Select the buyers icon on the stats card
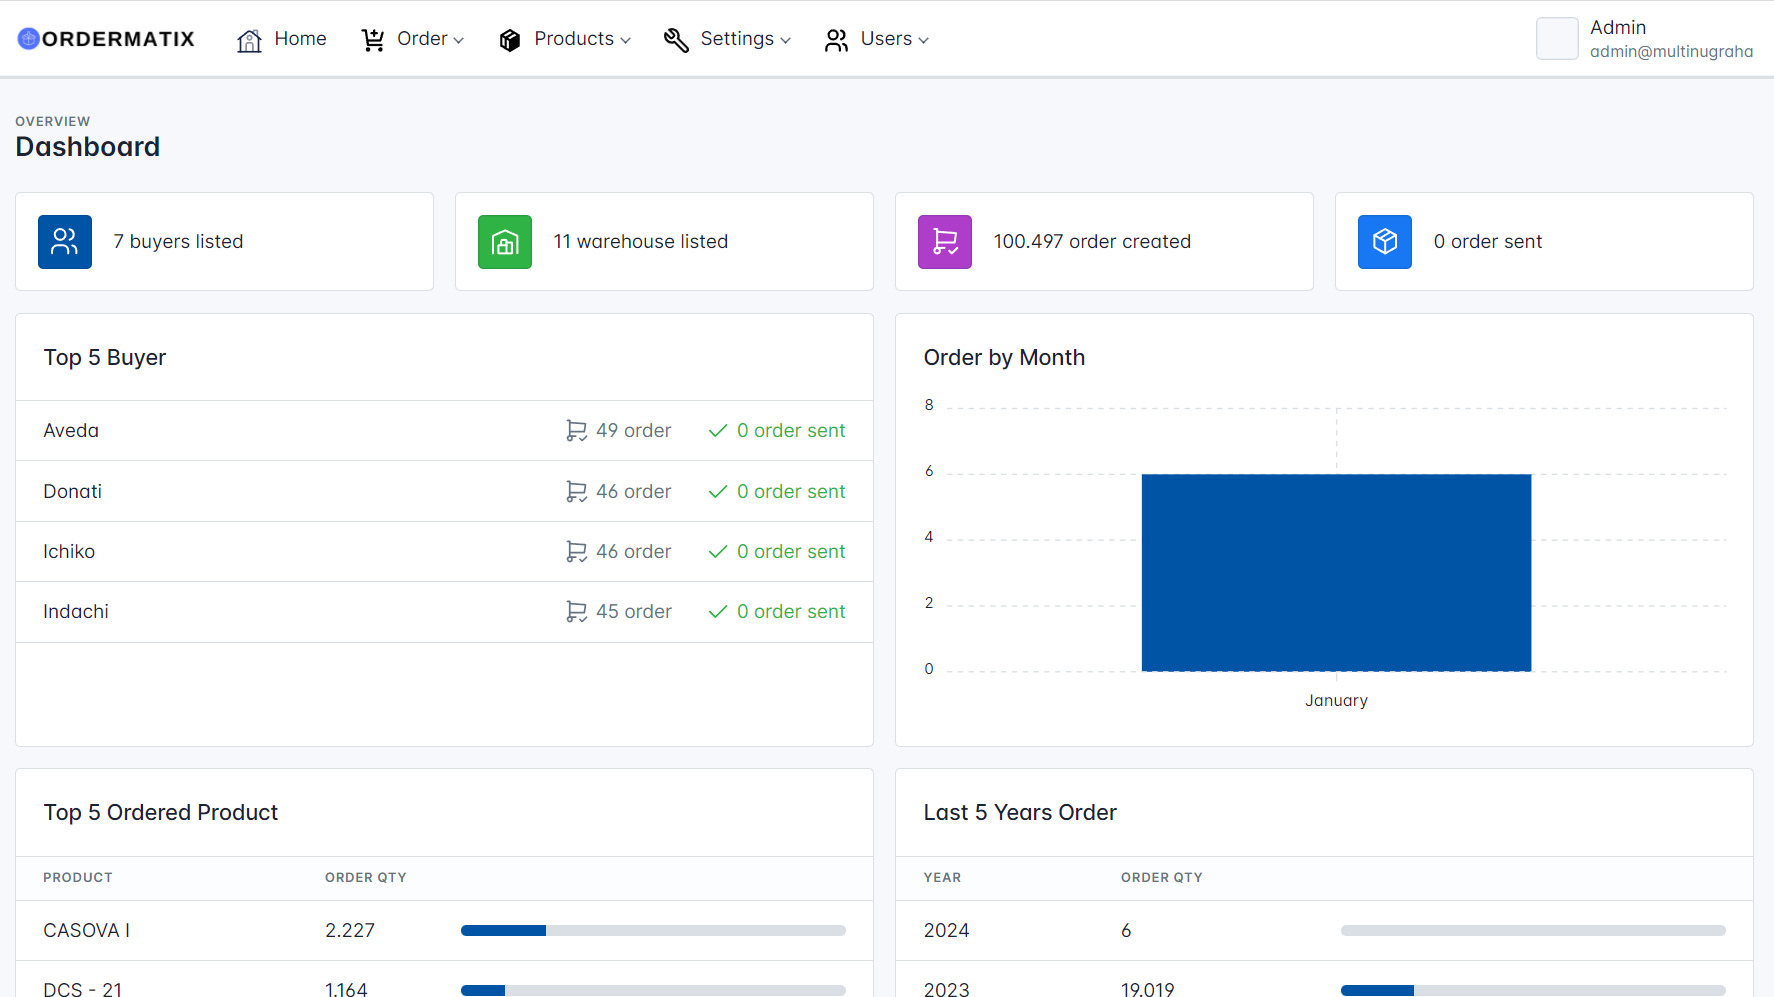The width and height of the screenshot is (1774, 997). (64, 241)
